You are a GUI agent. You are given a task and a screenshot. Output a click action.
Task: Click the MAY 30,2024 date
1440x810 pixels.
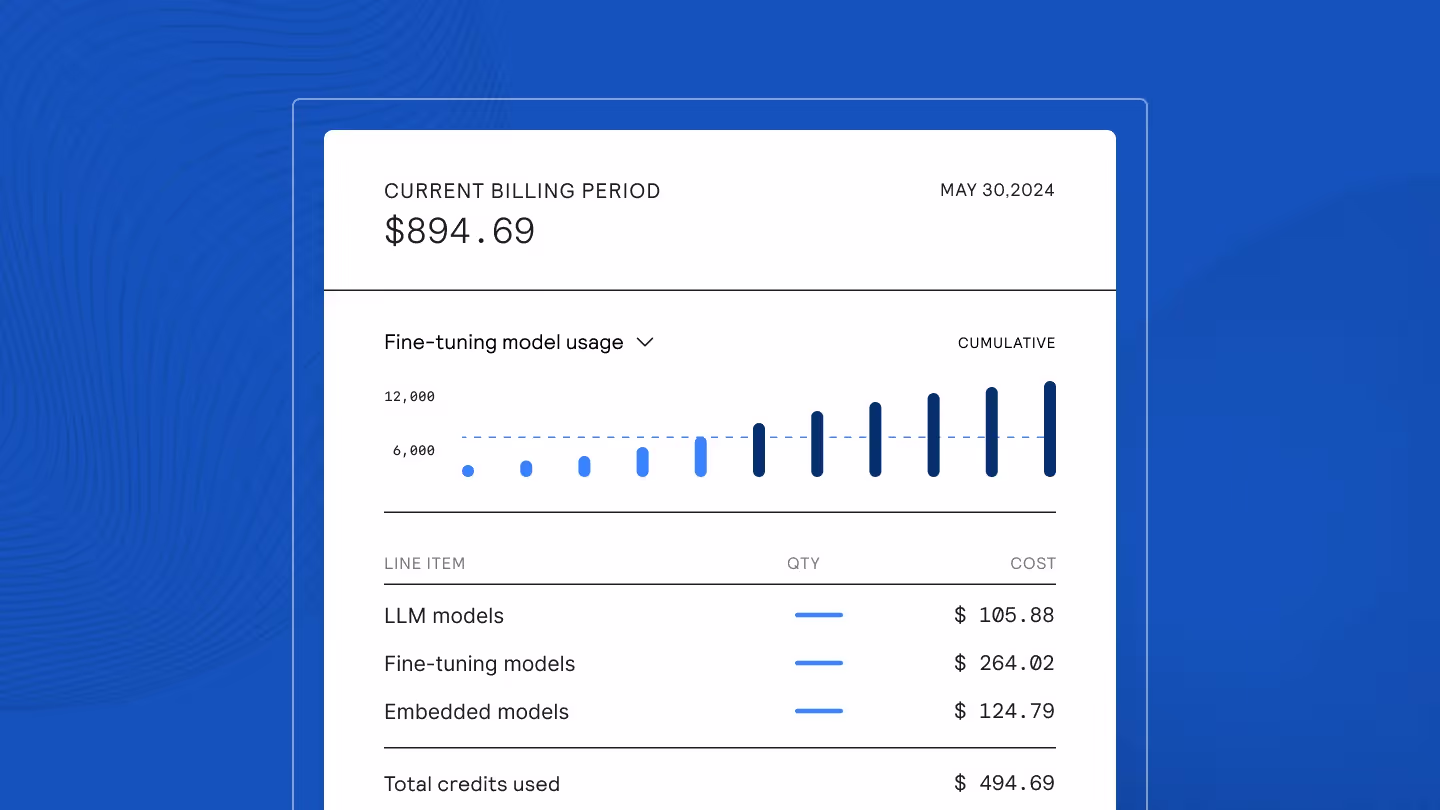pos(997,190)
